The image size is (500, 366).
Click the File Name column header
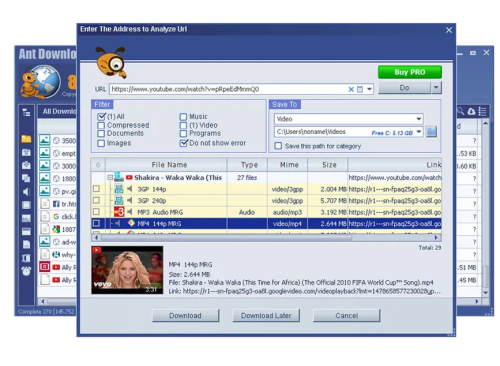pos(167,165)
